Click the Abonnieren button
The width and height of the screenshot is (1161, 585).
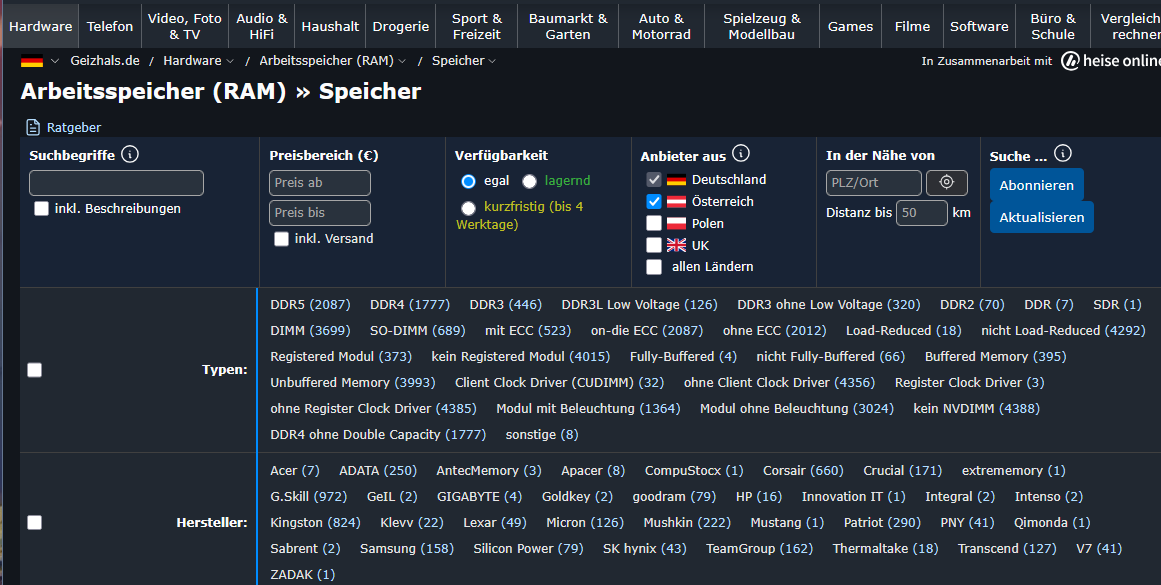pyautogui.click(x=1036, y=185)
